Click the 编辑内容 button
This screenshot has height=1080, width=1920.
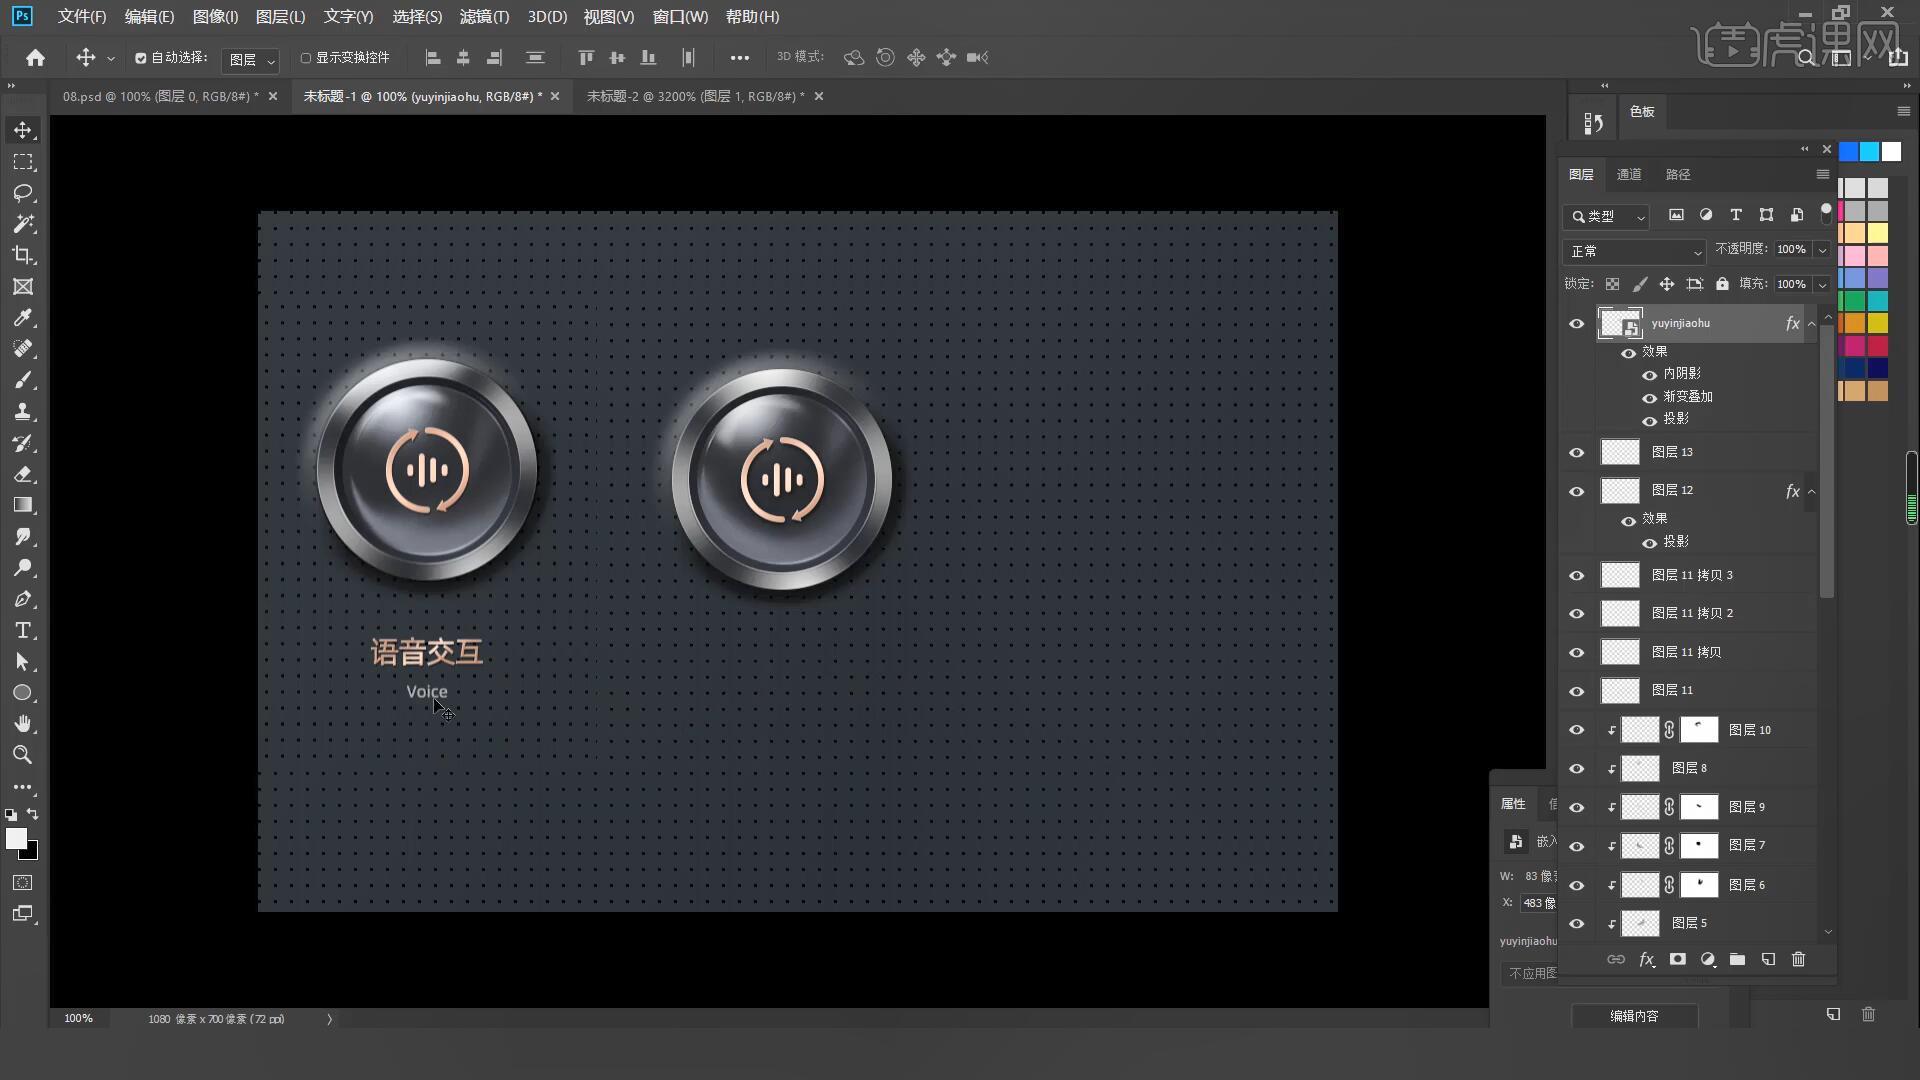[1634, 1015]
